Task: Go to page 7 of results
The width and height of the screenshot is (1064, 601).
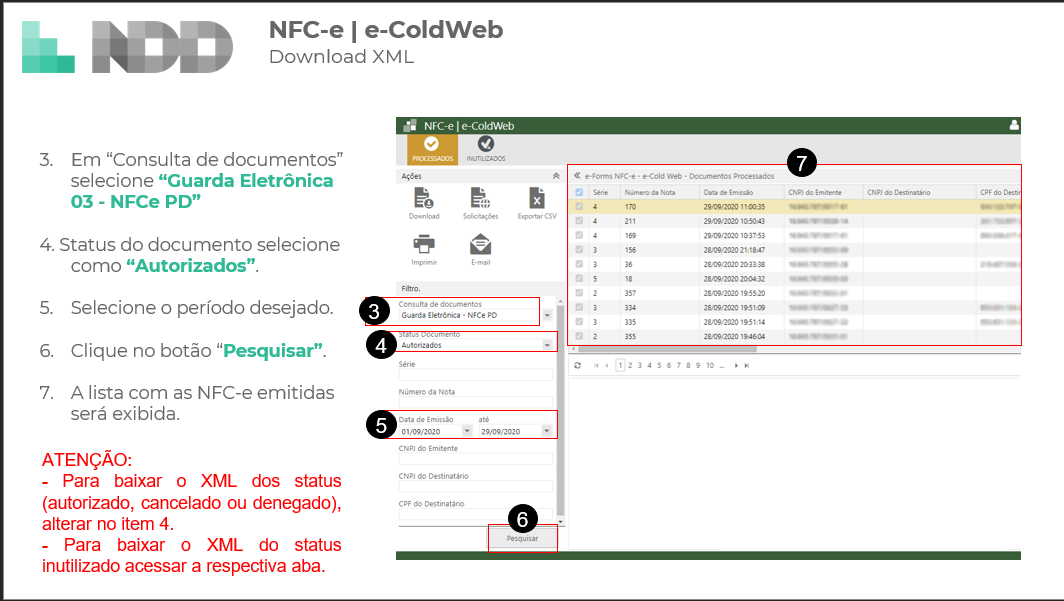Action: point(679,366)
